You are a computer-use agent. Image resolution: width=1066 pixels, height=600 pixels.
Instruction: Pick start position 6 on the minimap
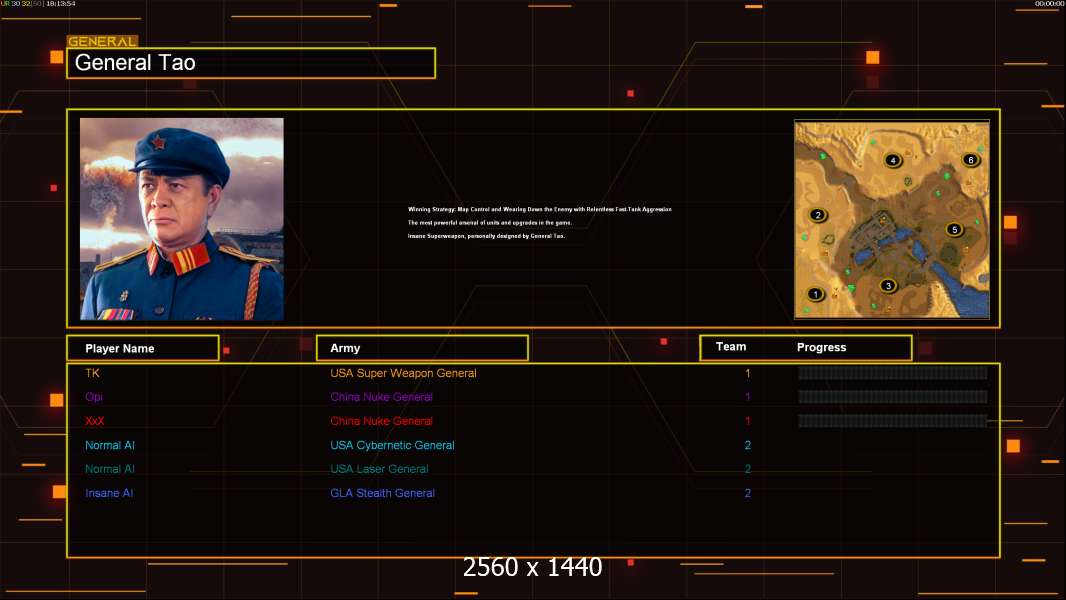pyautogui.click(x=970, y=160)
